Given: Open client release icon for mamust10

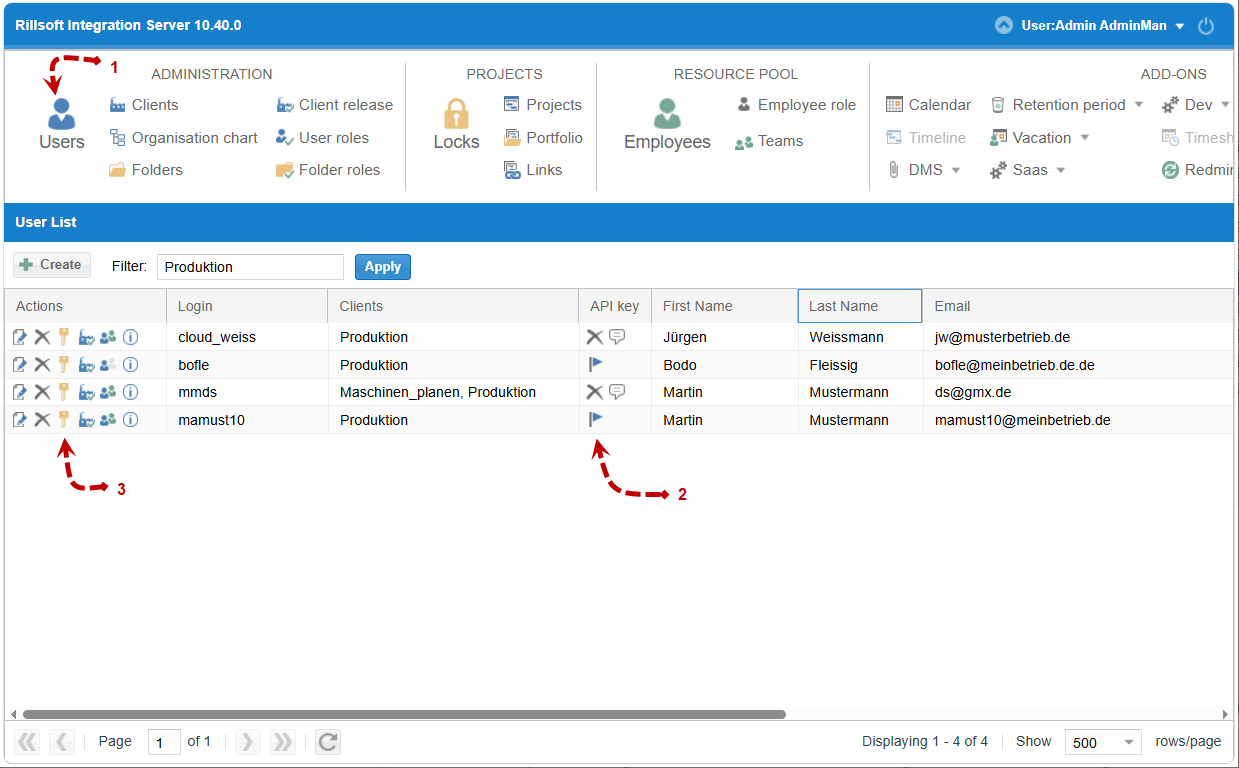Looking at the screenshot, I should coord(87,420).
